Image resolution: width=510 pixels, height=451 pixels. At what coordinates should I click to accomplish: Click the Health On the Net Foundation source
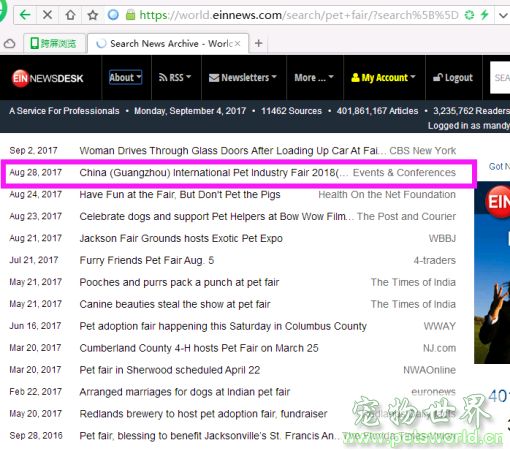[x=387, y=195]
